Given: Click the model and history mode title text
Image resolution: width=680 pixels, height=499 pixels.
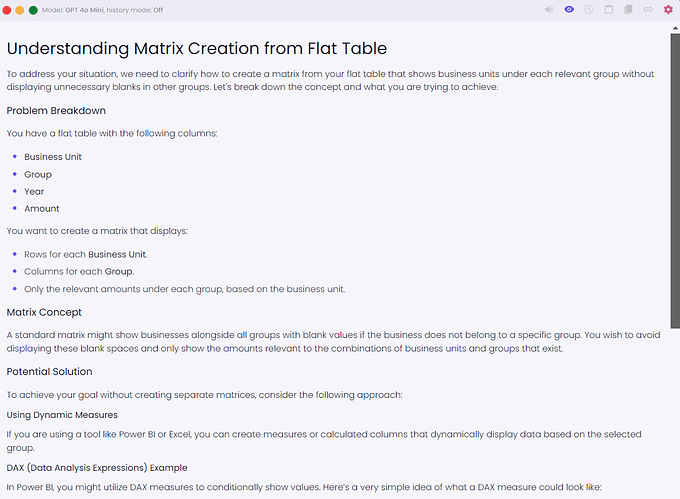Looking at the screenshot, I should [102, 10].
